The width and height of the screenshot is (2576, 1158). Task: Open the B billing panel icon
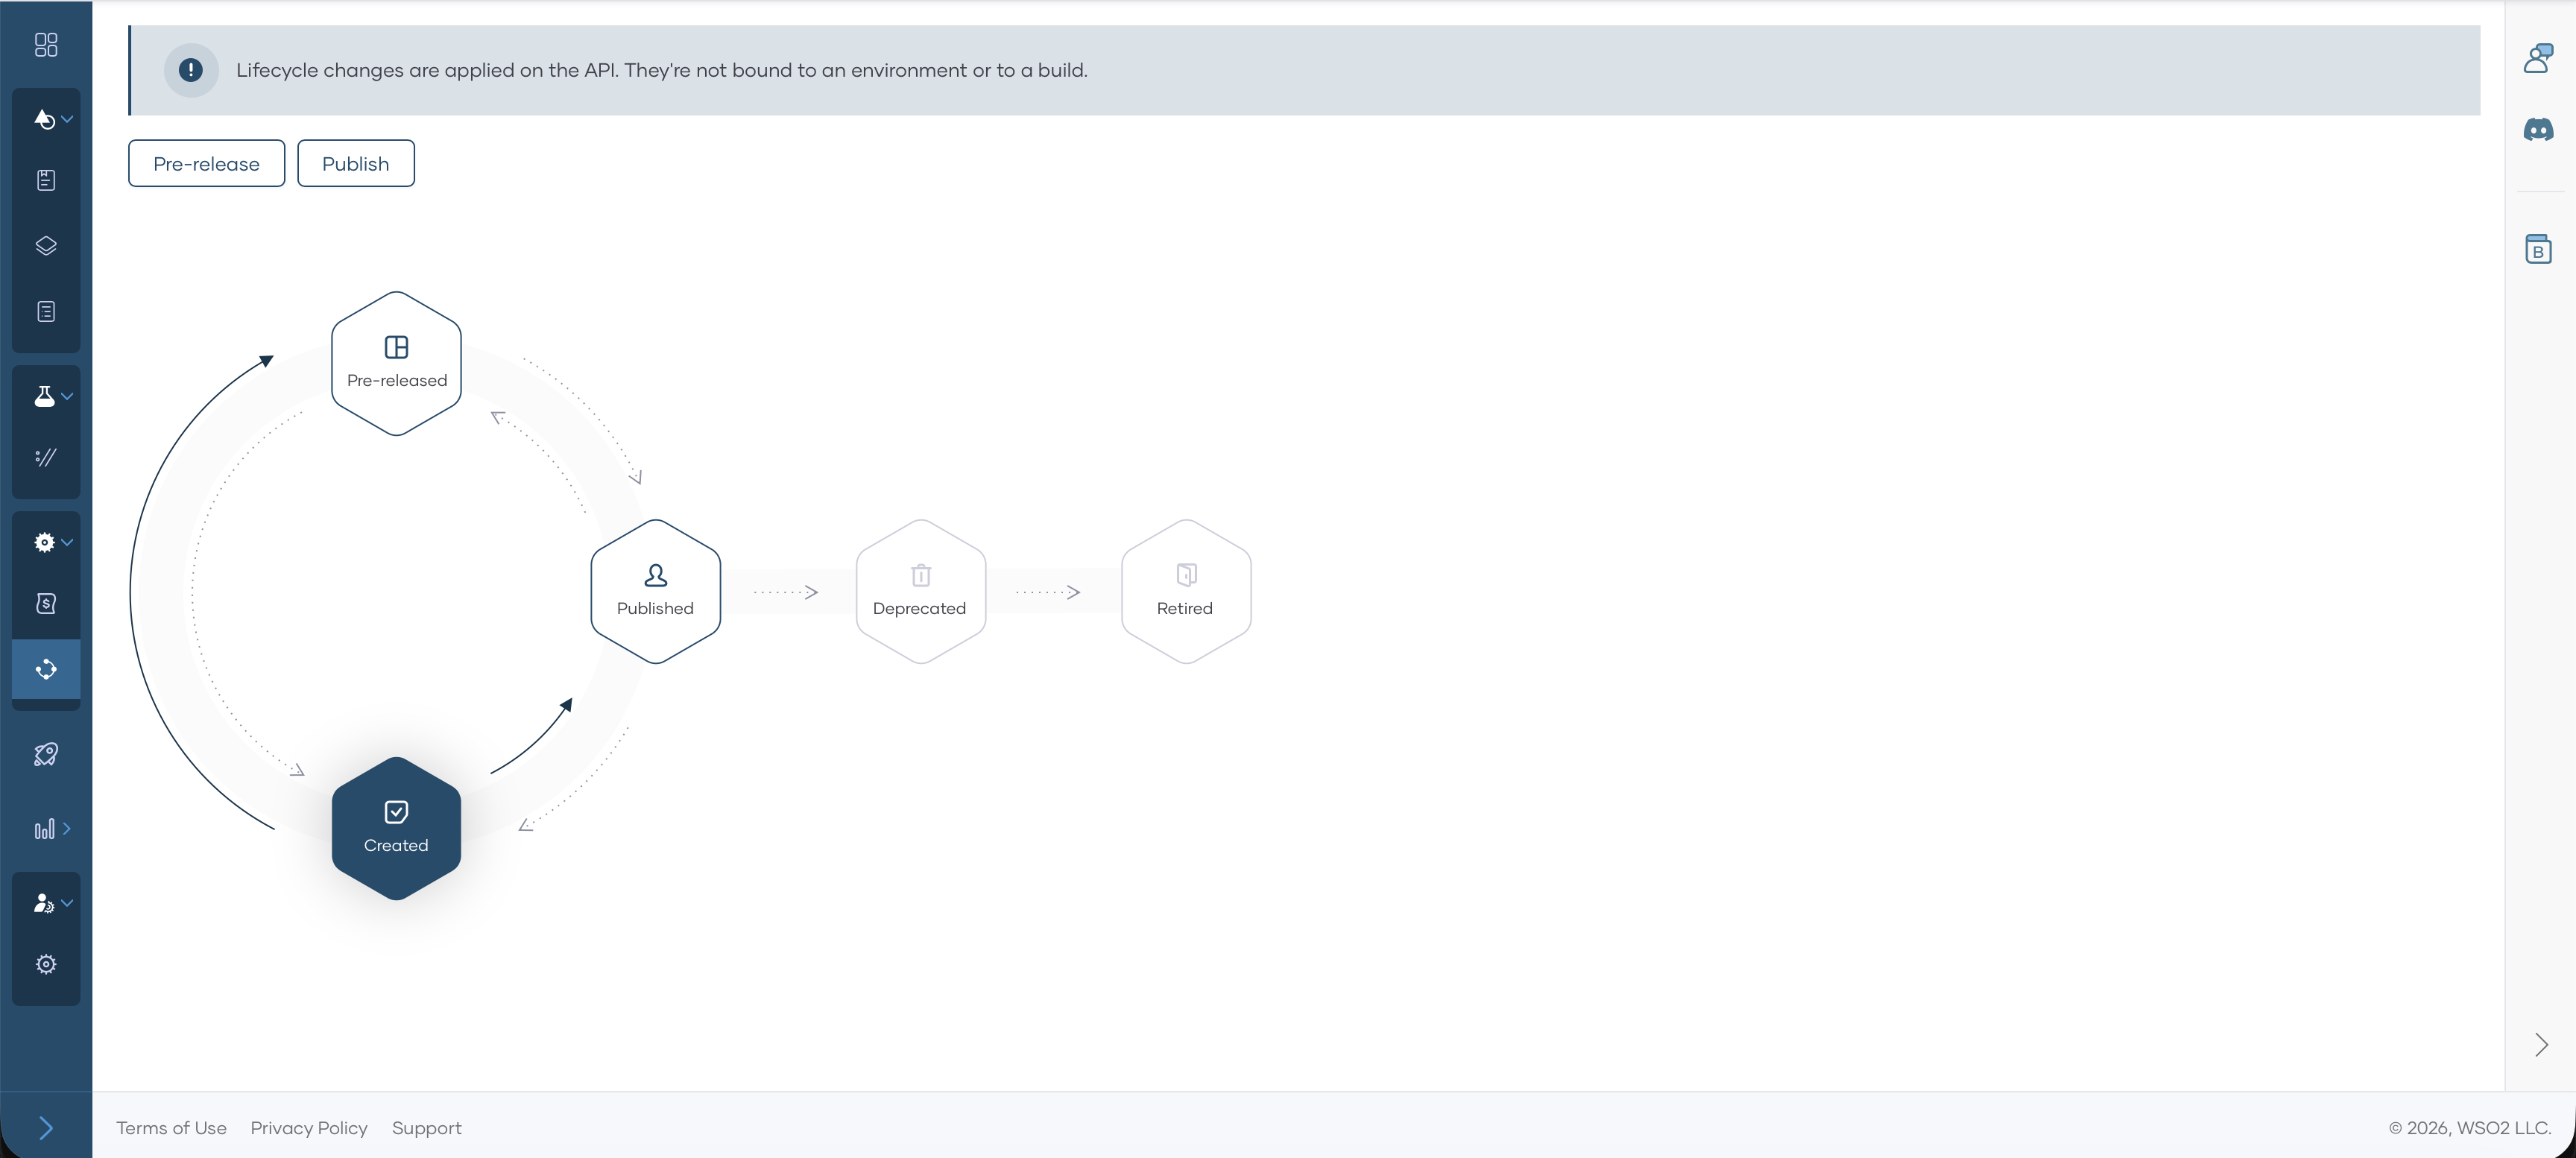[x=2538, y=249]
